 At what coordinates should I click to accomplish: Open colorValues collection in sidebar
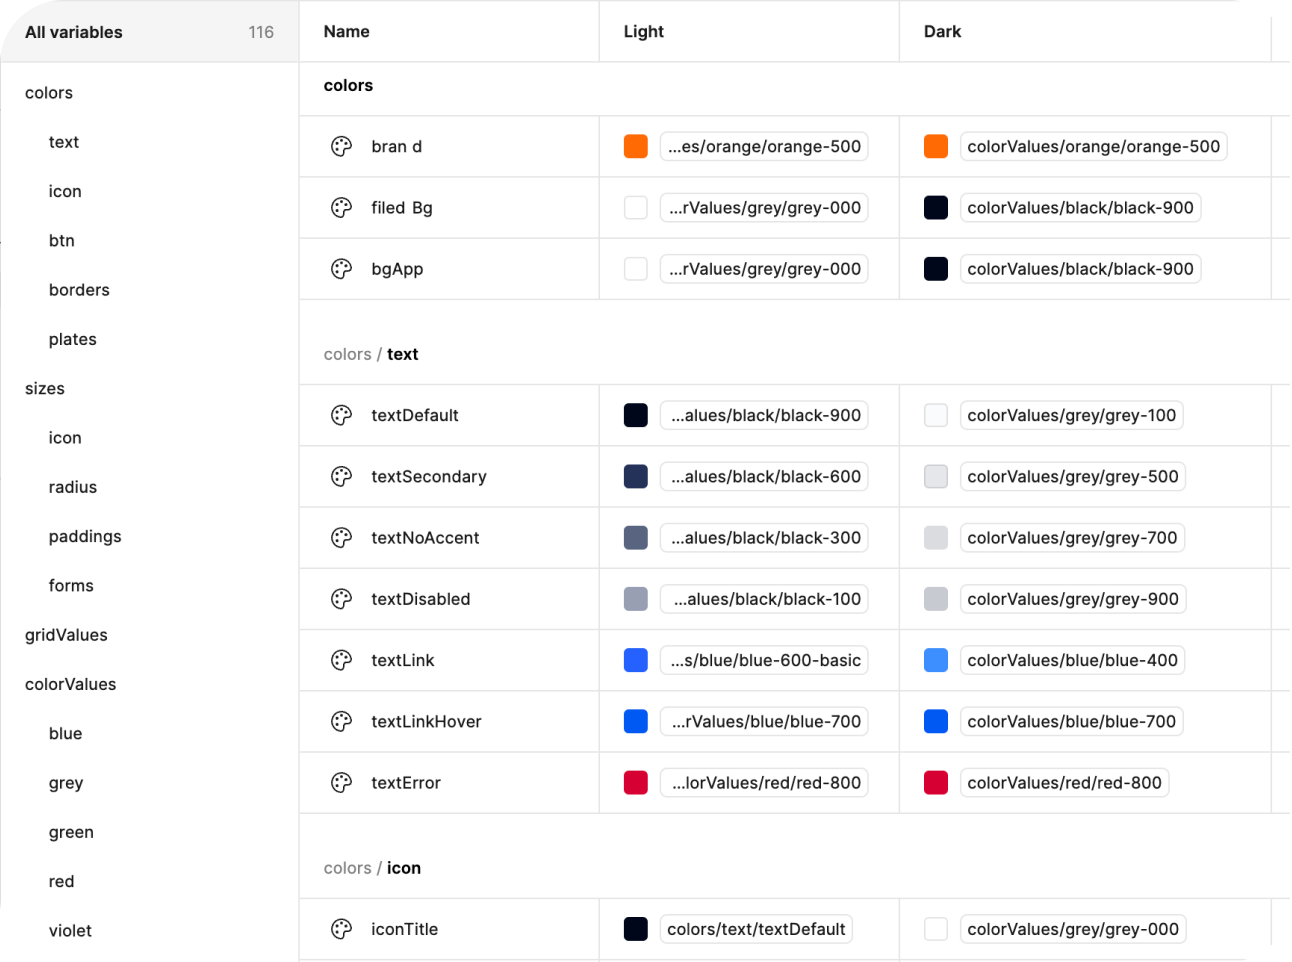coord(70,684)
